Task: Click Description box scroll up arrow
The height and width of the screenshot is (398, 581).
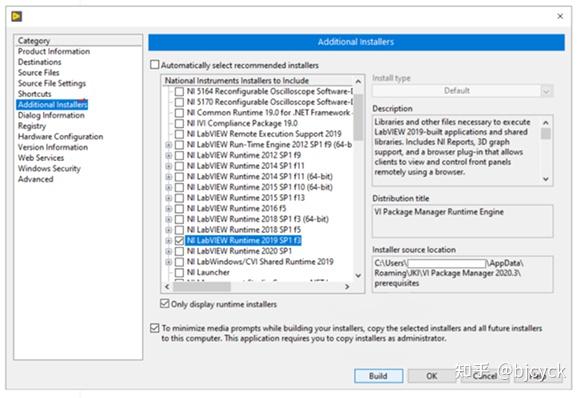Action: tap(546, 122)
